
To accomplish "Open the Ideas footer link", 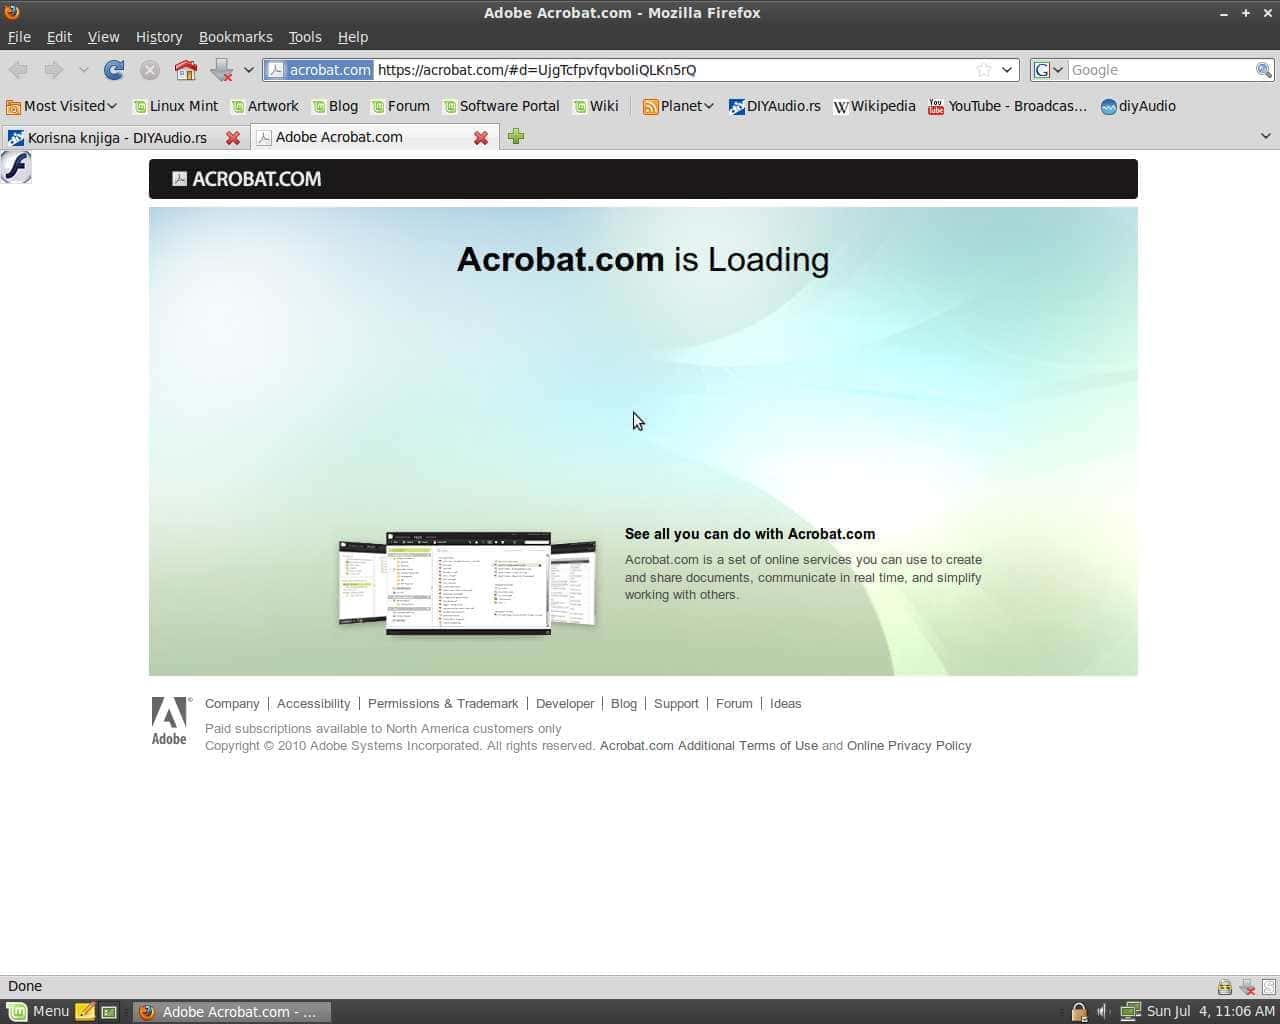I will coord(786,704).
